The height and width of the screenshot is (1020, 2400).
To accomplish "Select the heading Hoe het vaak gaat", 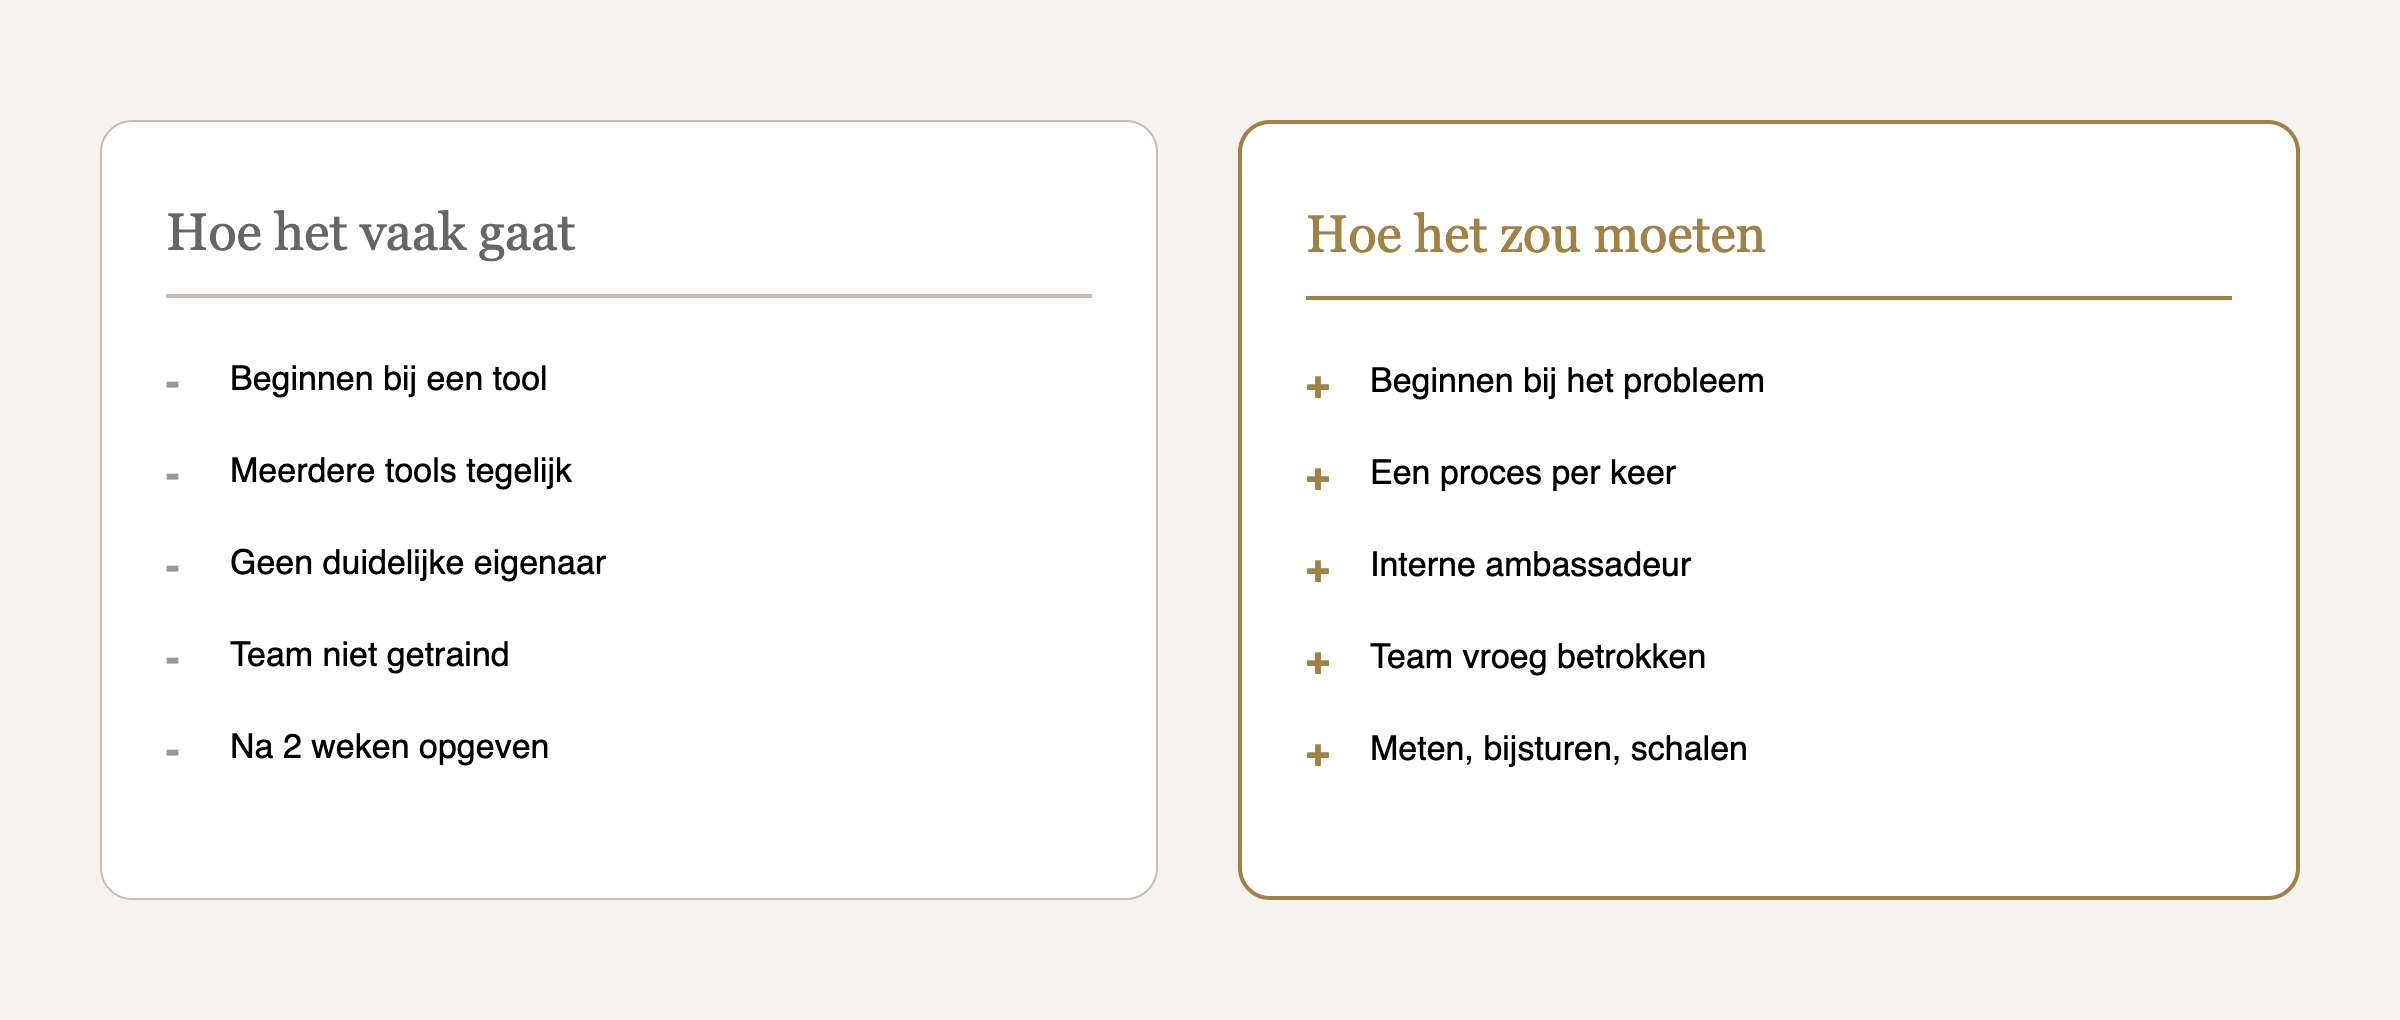I will pos(370,233).
